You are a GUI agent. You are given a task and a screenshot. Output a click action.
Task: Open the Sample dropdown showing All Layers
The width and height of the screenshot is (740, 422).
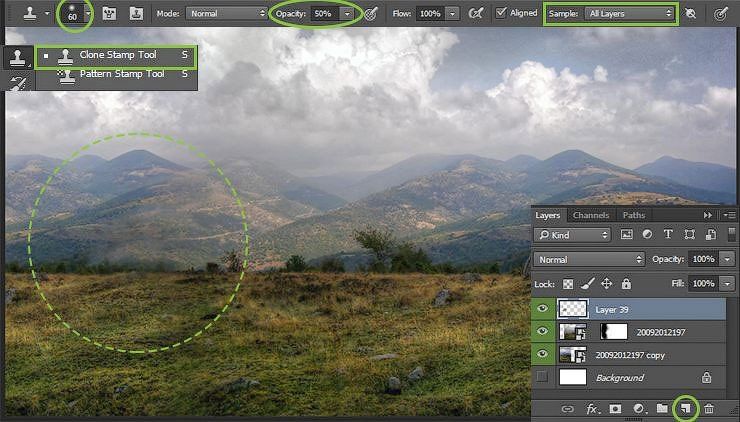click(x=630, y=14)
